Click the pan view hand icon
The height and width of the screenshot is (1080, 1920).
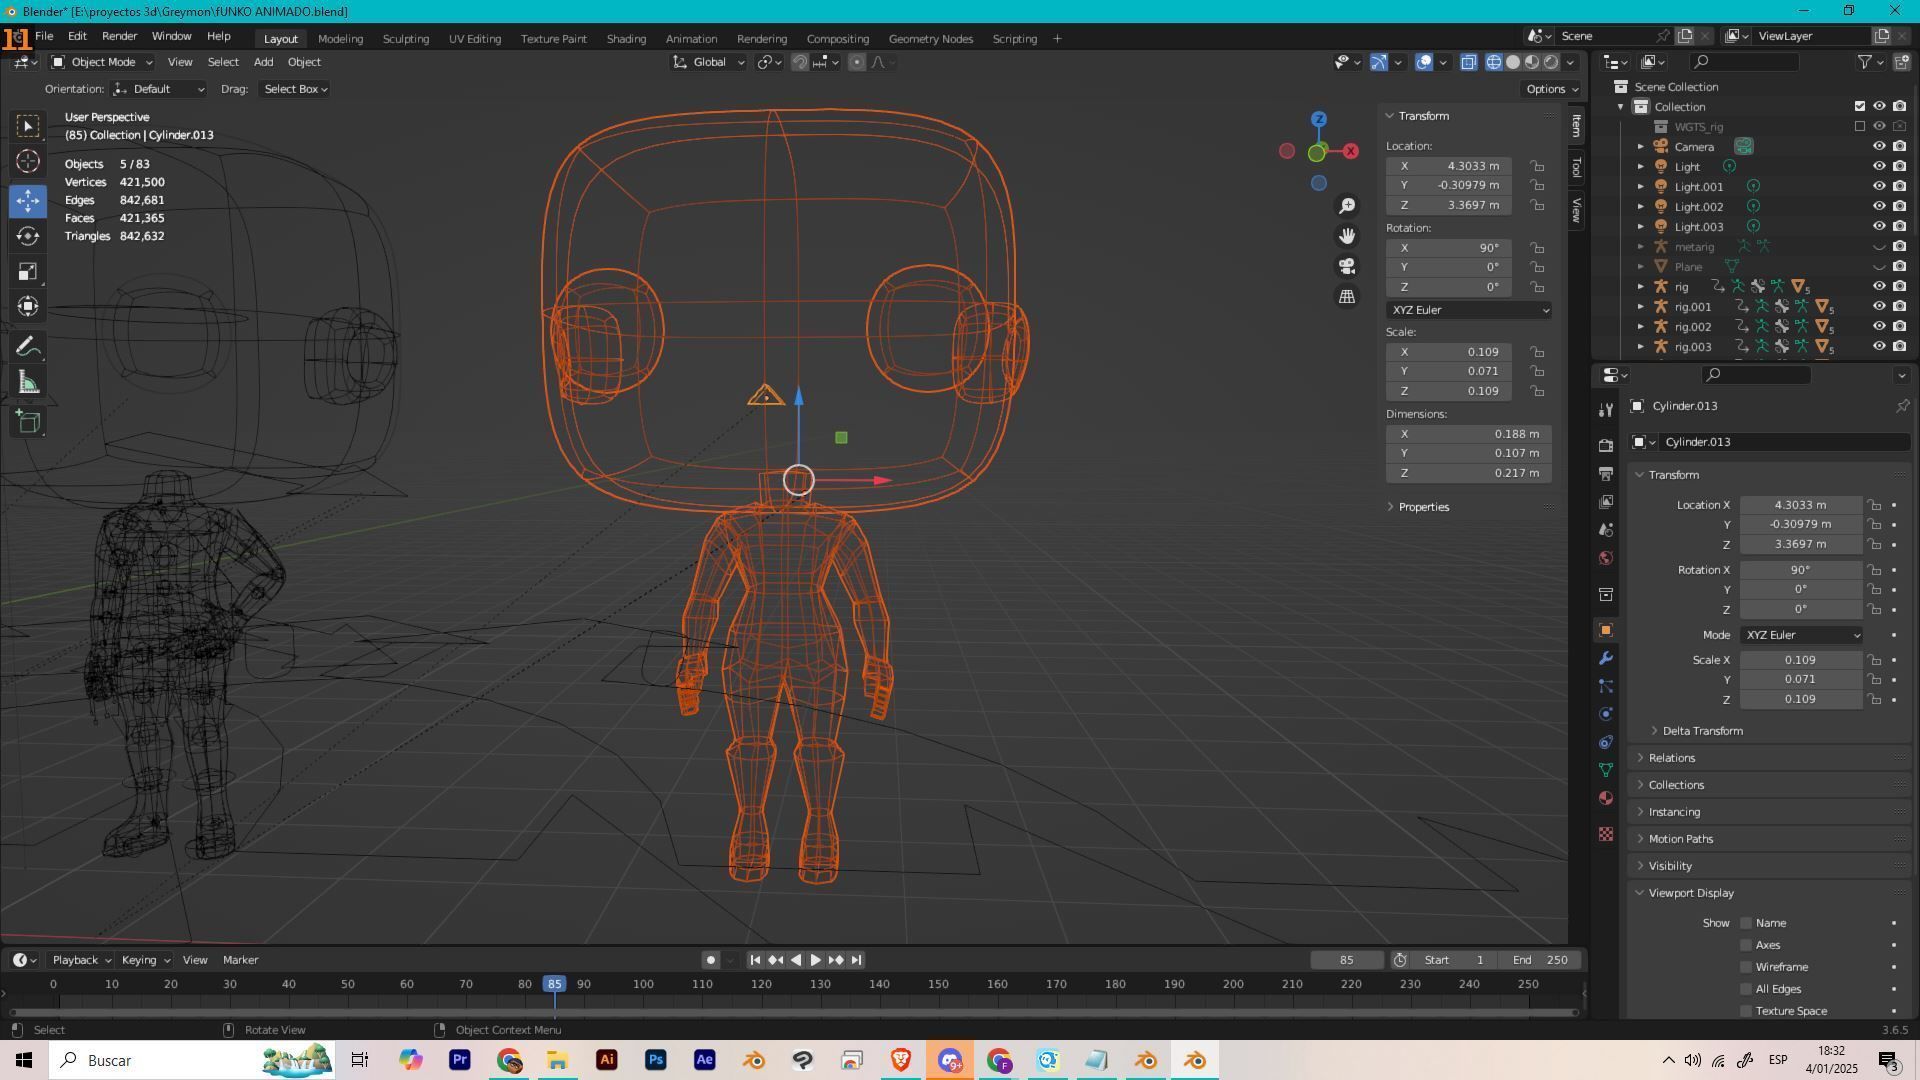[1347, 236]
